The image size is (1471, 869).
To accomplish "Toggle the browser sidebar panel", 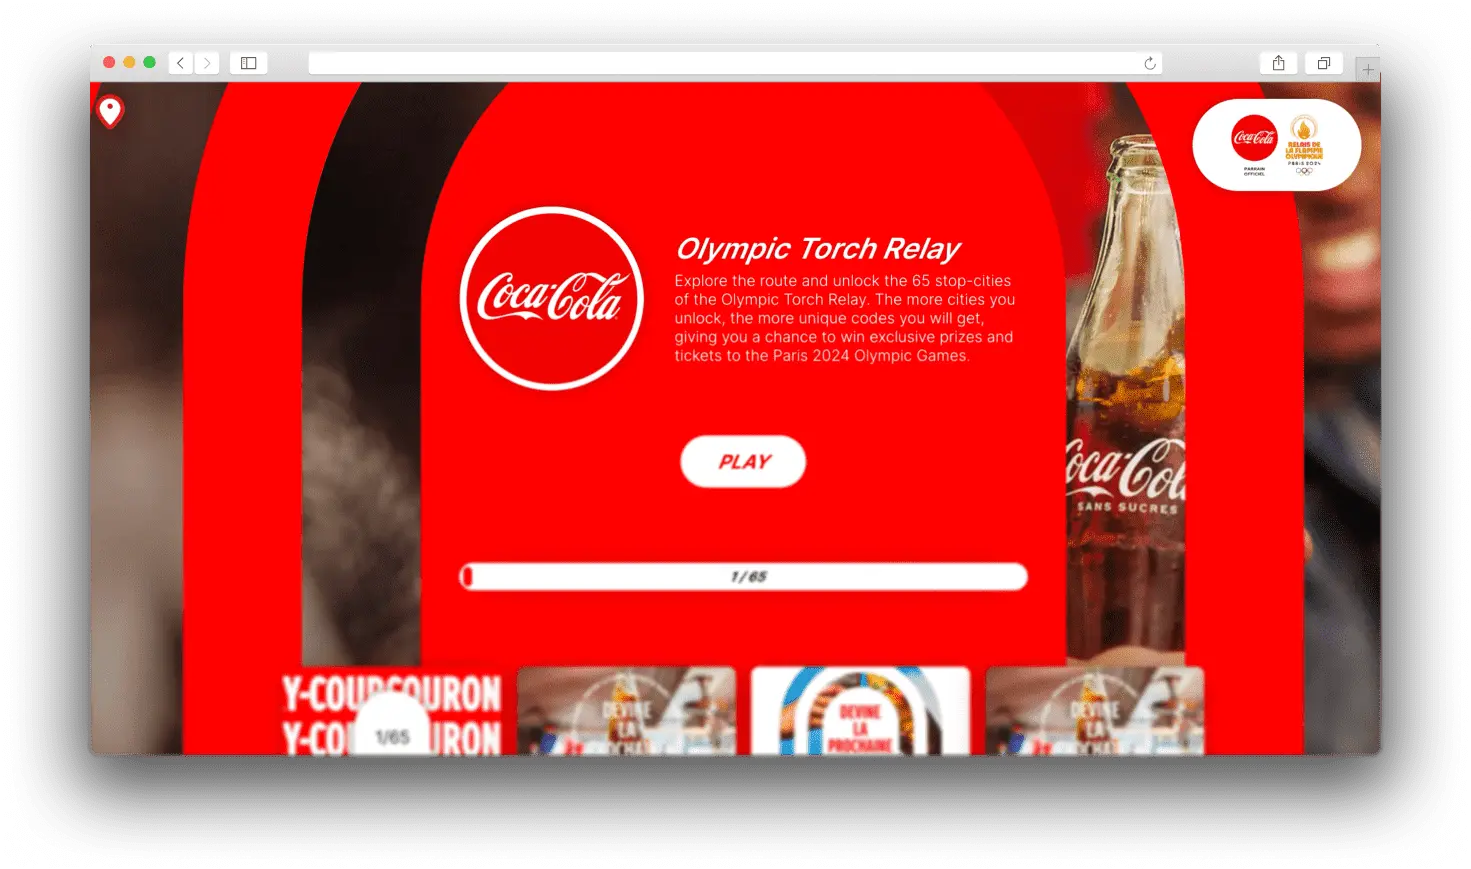I will tap(249, 63).
